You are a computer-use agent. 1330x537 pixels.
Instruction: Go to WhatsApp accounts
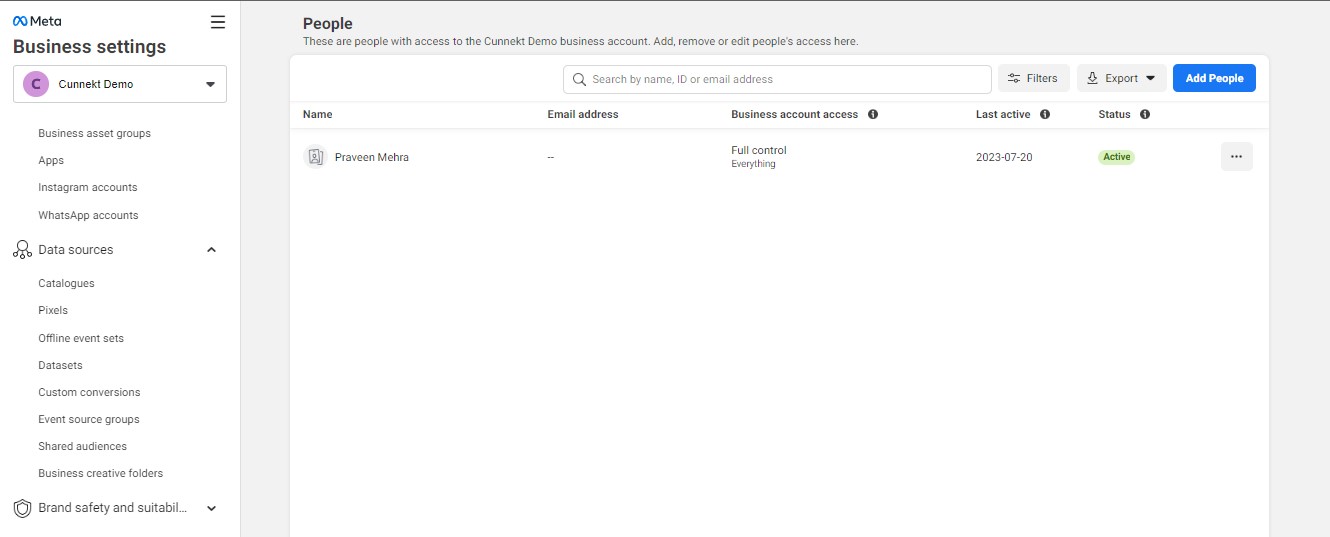[x=88, y=215]
